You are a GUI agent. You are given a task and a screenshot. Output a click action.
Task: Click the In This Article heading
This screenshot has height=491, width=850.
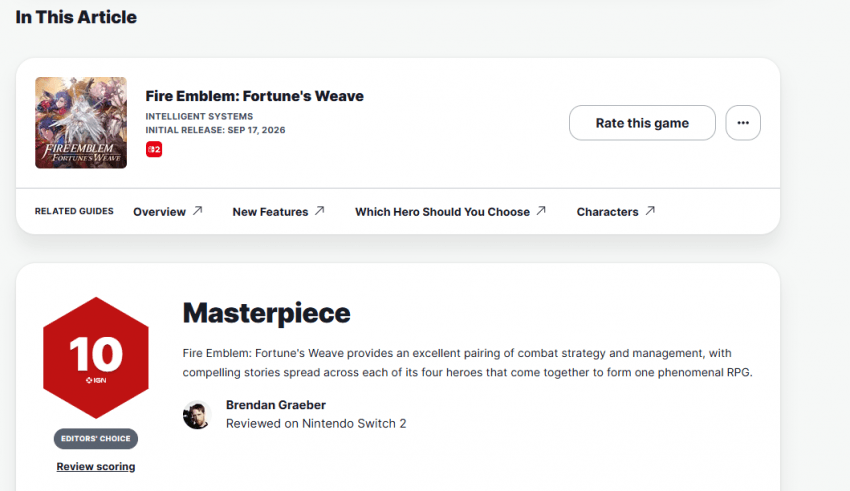click(x=76, y=17)
